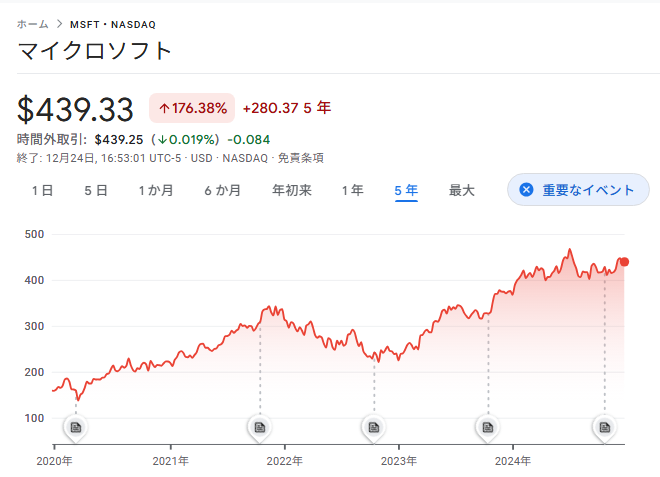Switch to 年初来 range
660x477 pixels.
(x=292, y=190)
